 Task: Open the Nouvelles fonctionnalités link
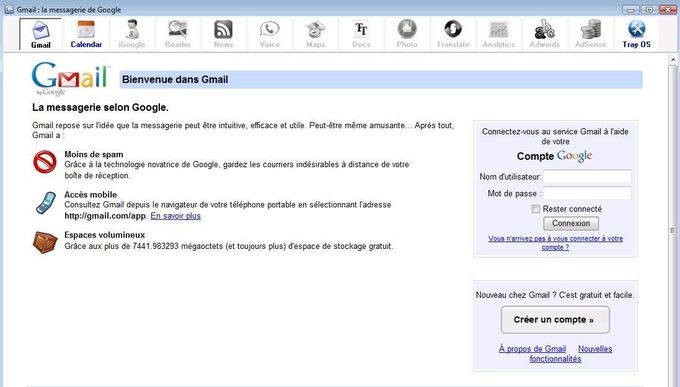pos(571,354)
